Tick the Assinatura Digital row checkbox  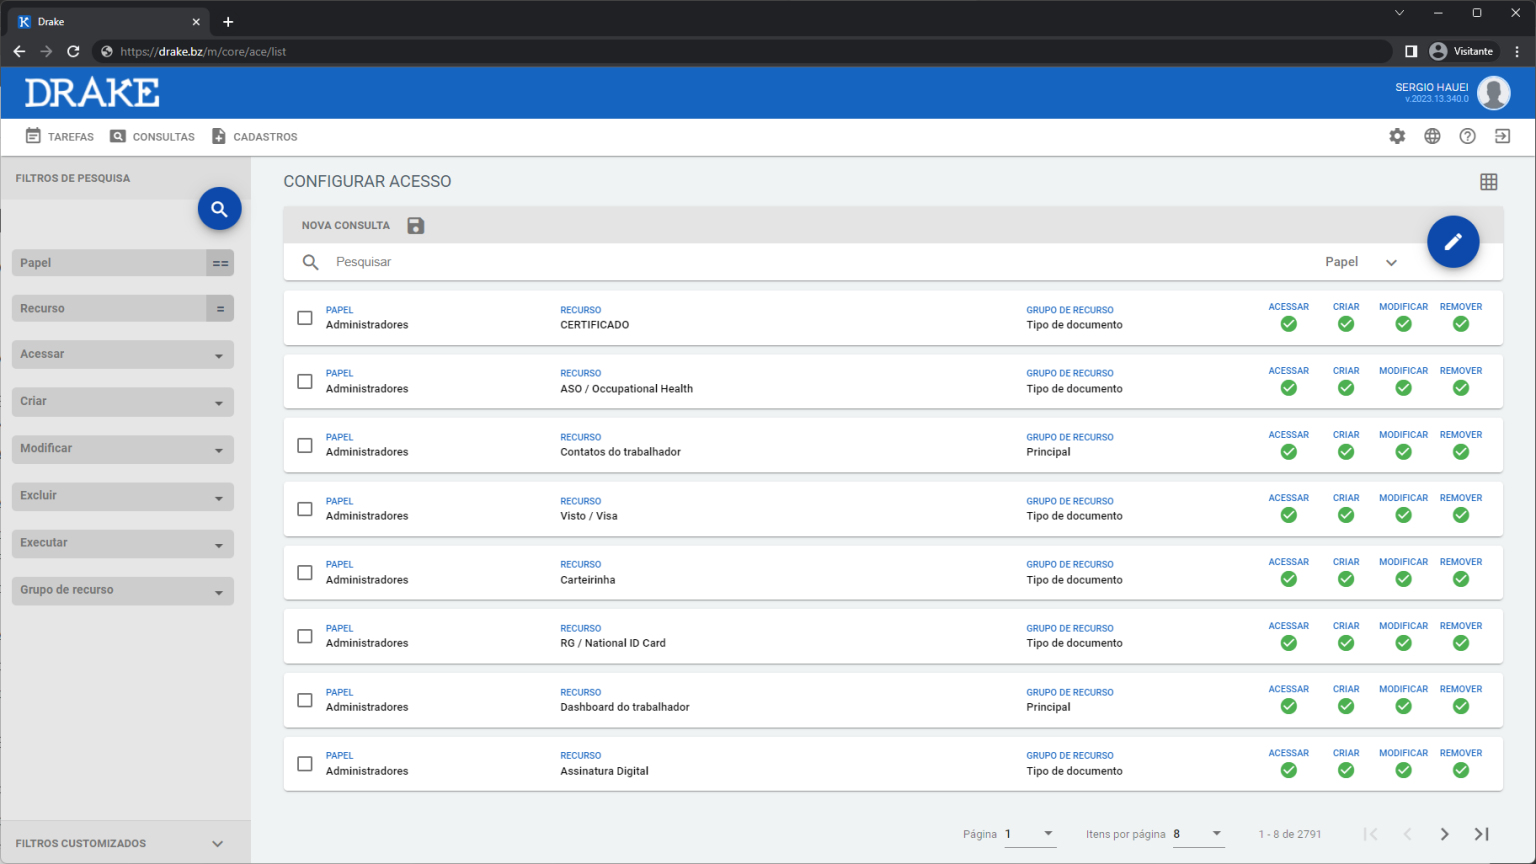(305, 764)
